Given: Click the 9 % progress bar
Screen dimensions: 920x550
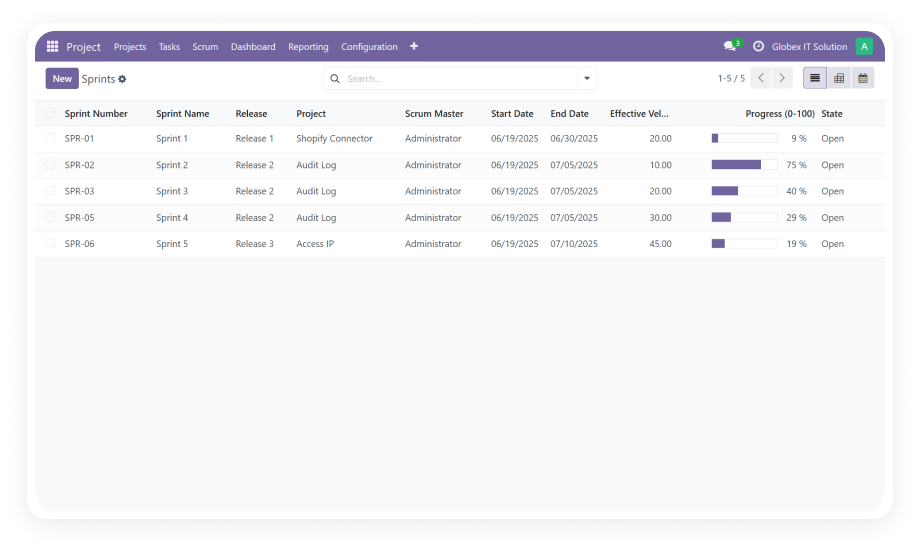Looking at the screenshot, I should coord(744,139).
